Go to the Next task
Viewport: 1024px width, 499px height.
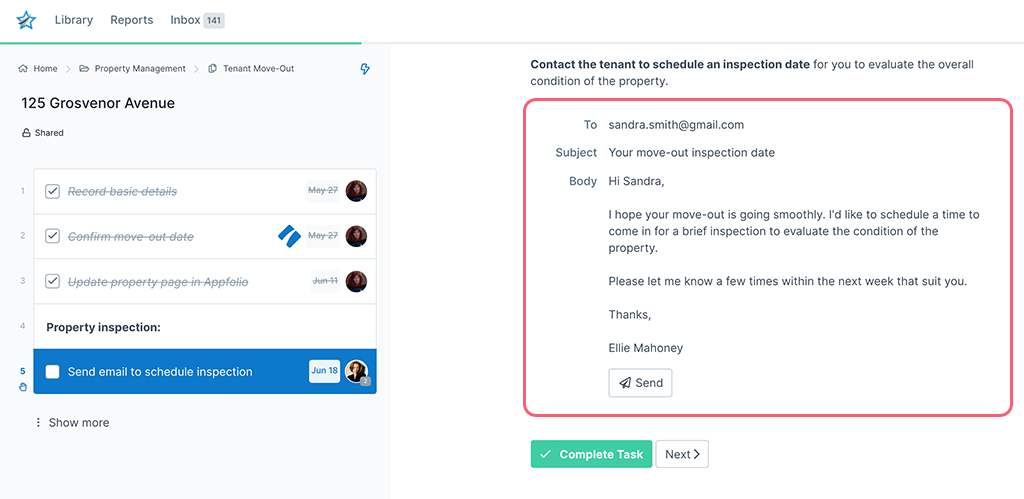point(682,454)
